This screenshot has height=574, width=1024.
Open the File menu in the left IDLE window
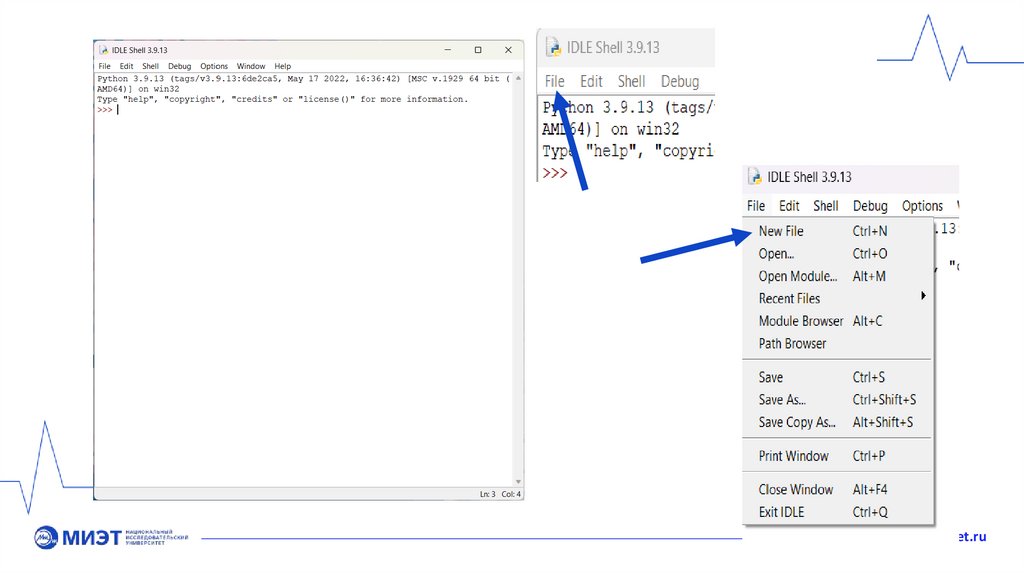coord(104,66)
